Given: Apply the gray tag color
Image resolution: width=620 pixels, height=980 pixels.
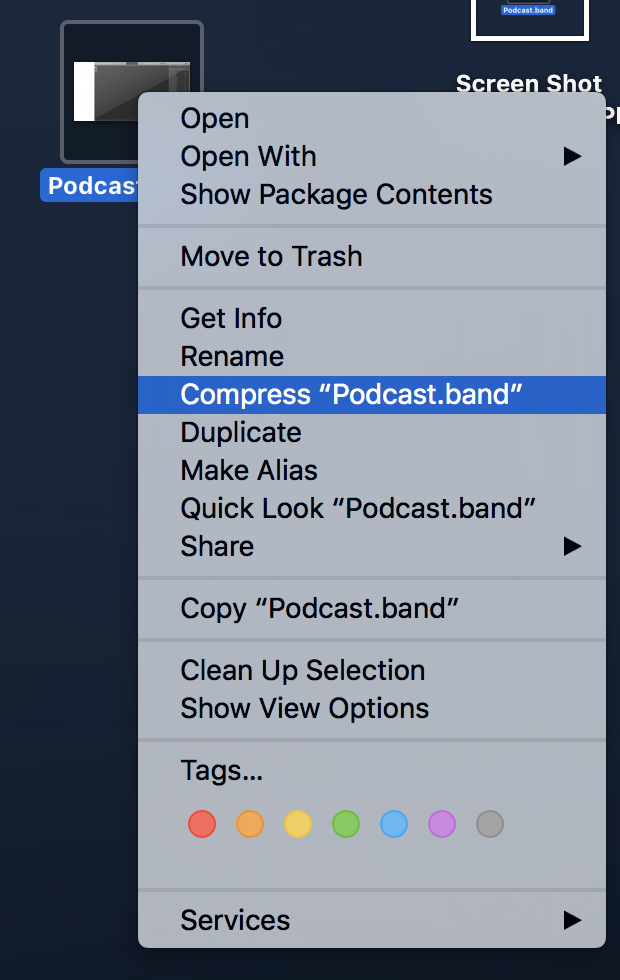Looking at the screenshot, I should click(490, 824).
